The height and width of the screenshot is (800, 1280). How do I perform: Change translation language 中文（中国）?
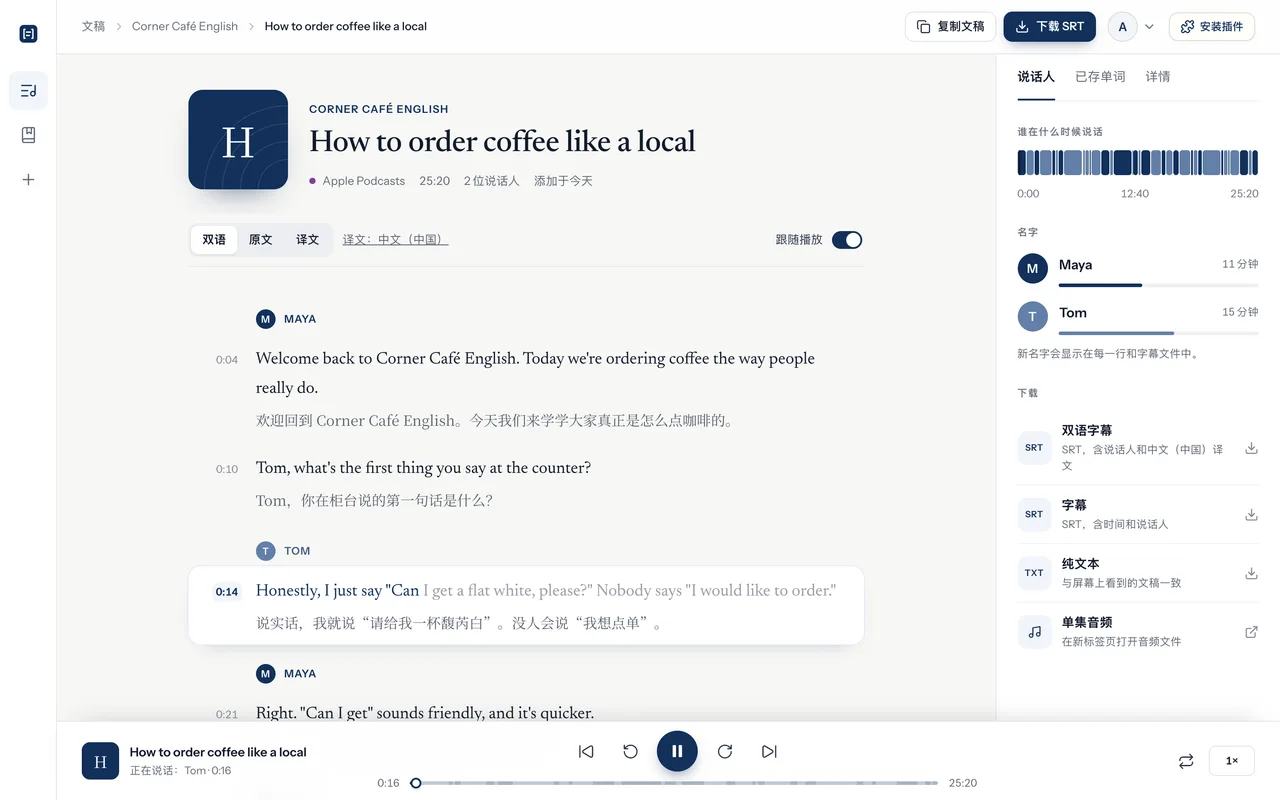pyautogui.click(x=395, y=240)
